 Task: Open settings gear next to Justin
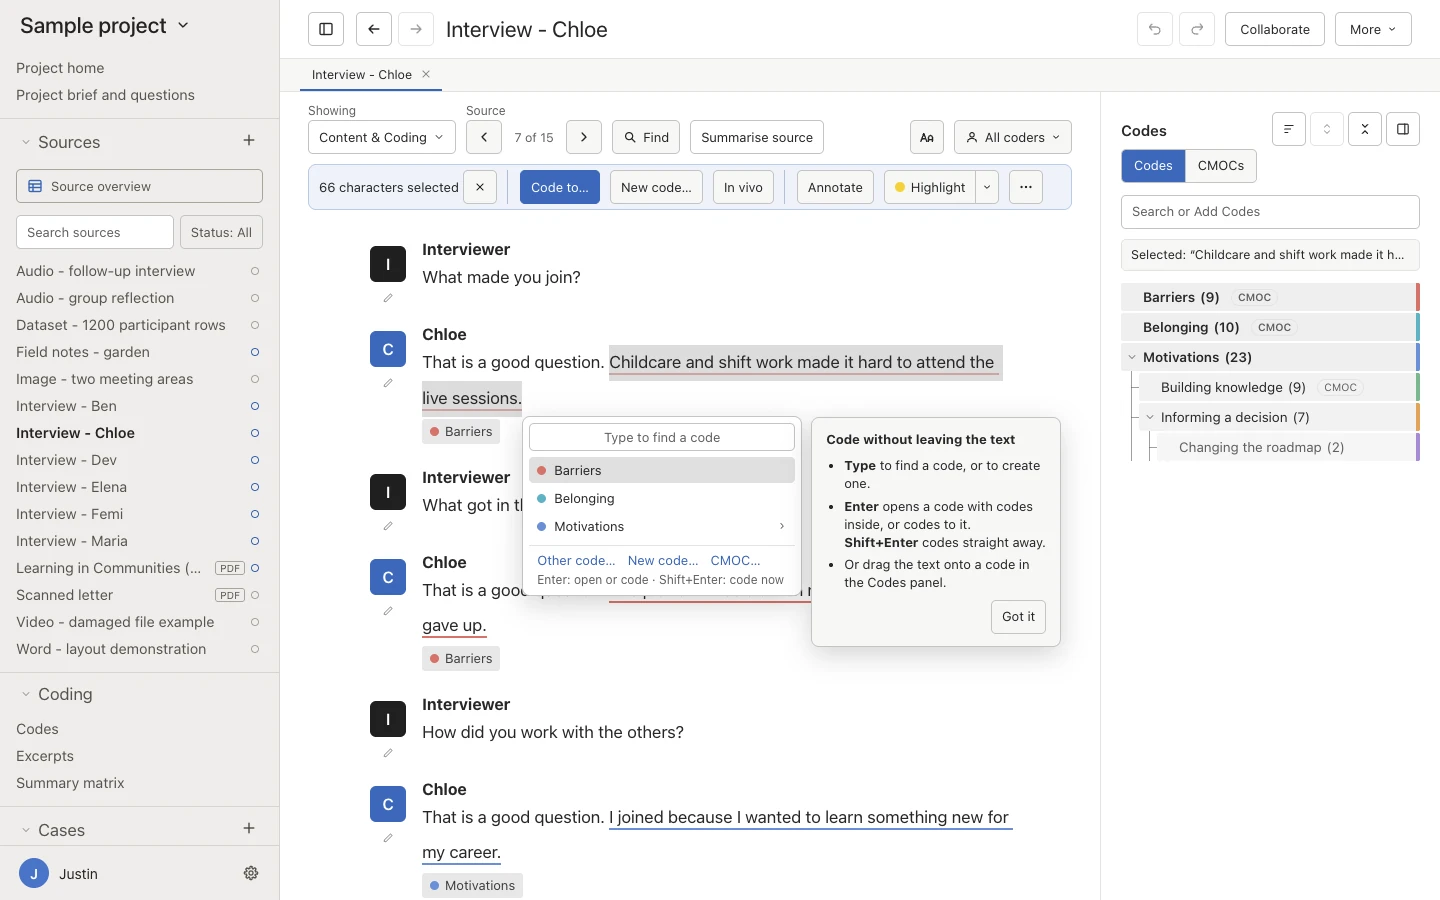point(251,873)
